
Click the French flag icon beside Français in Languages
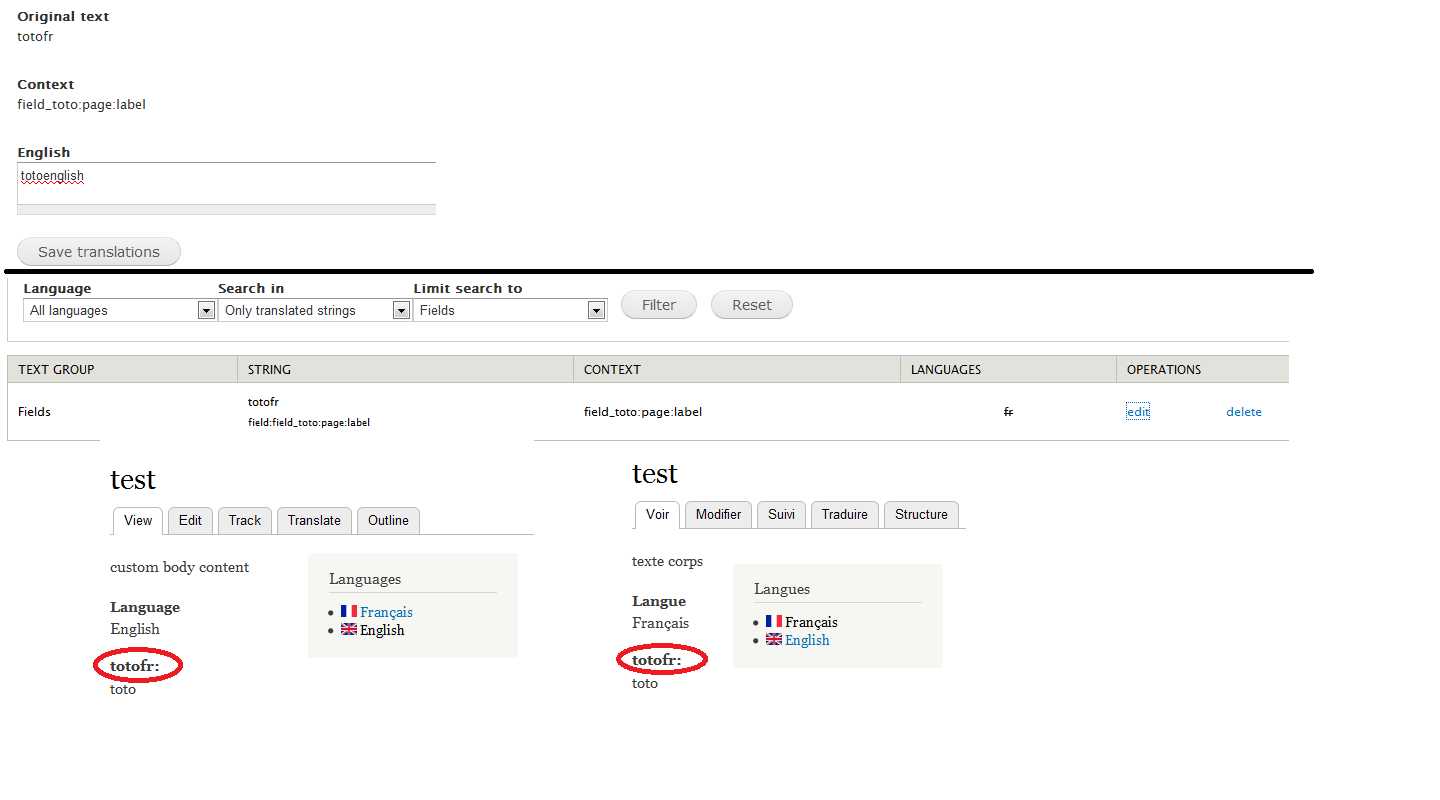(x=348, y=611)
